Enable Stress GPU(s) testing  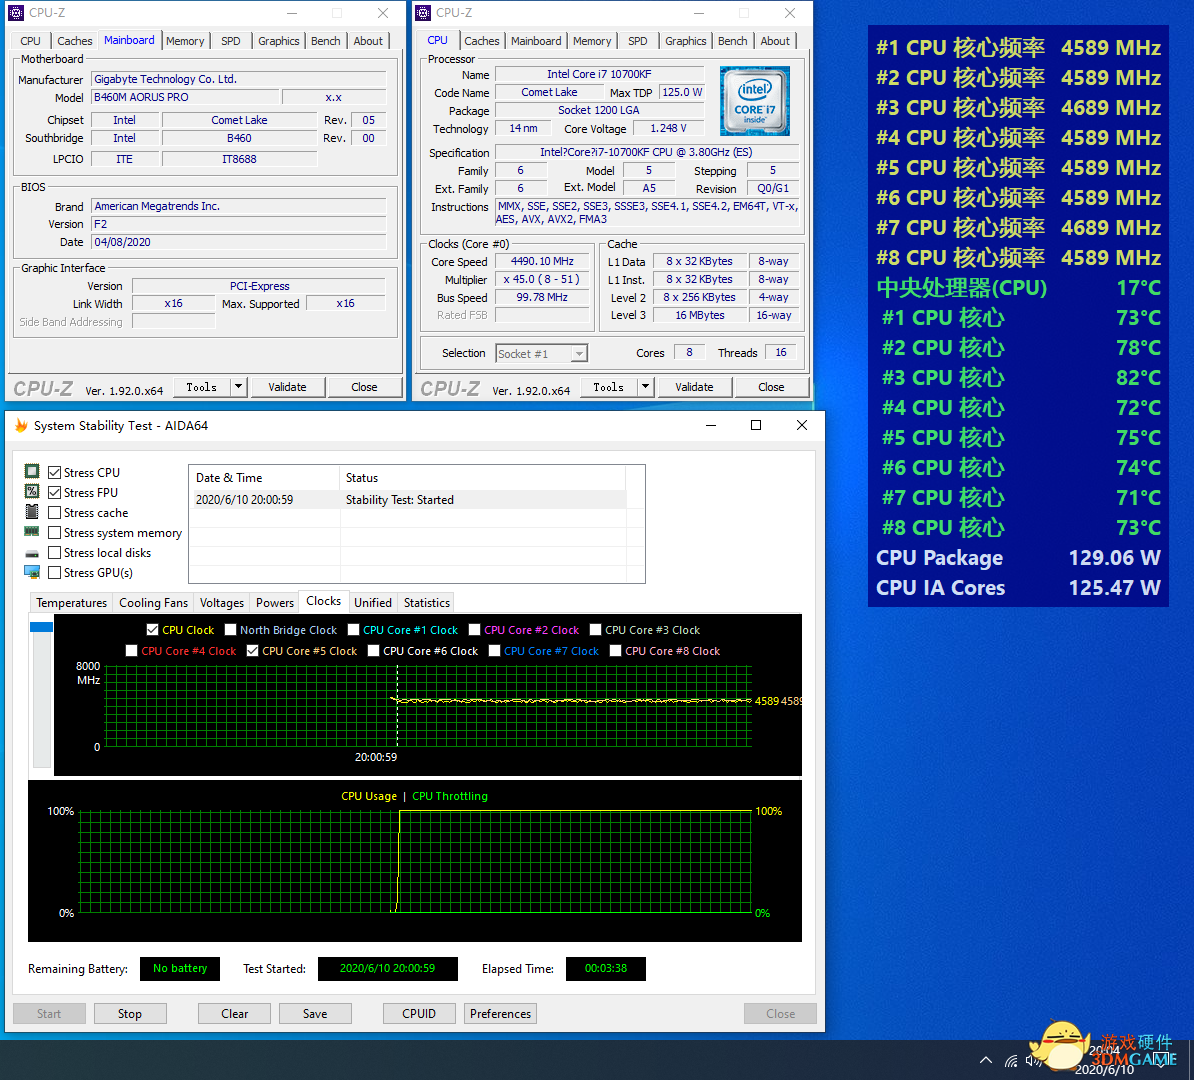click(x=54, y=572)
